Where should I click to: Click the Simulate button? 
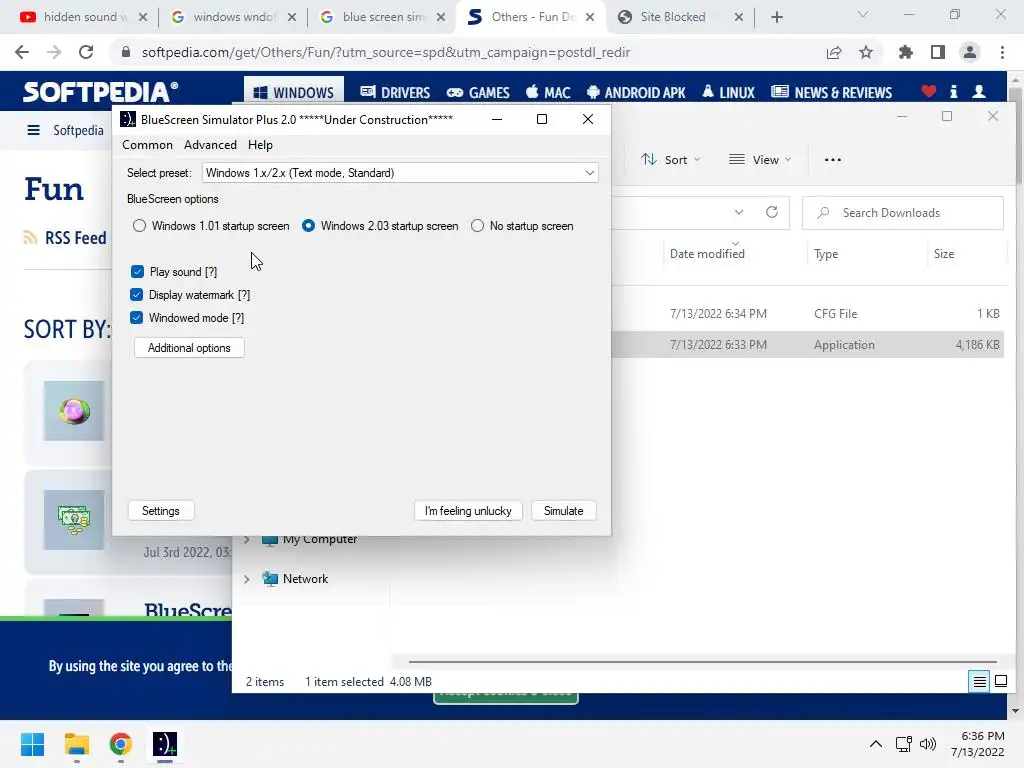click(564, 511)
